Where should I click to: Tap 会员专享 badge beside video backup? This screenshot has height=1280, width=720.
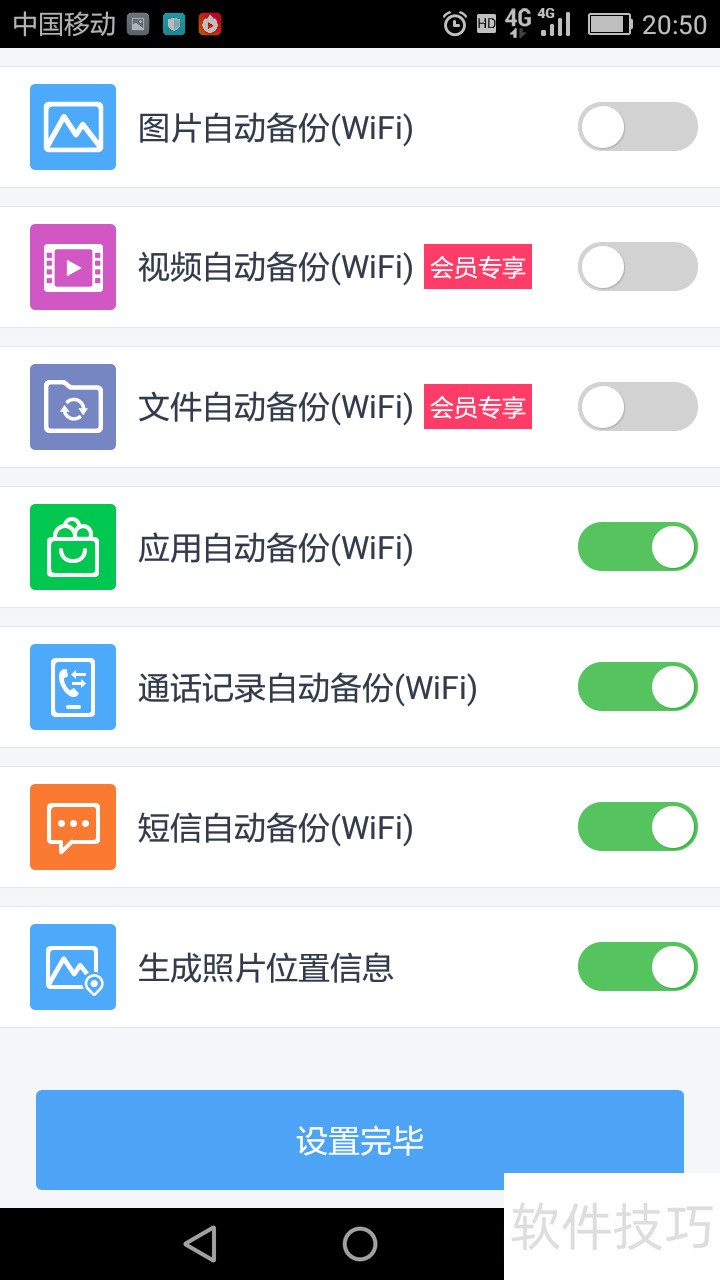(478, 267)
